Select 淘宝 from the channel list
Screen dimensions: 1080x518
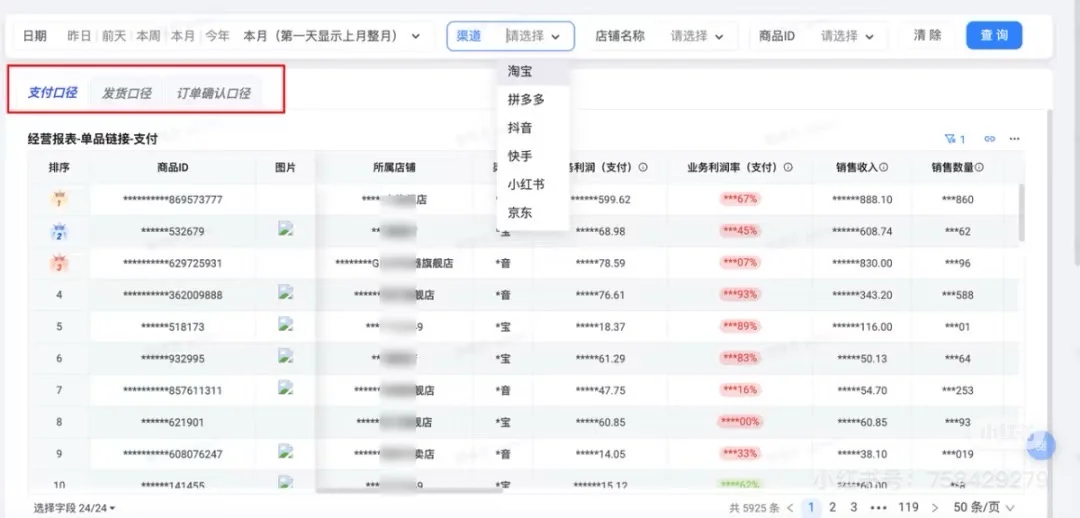click(533, 71)
